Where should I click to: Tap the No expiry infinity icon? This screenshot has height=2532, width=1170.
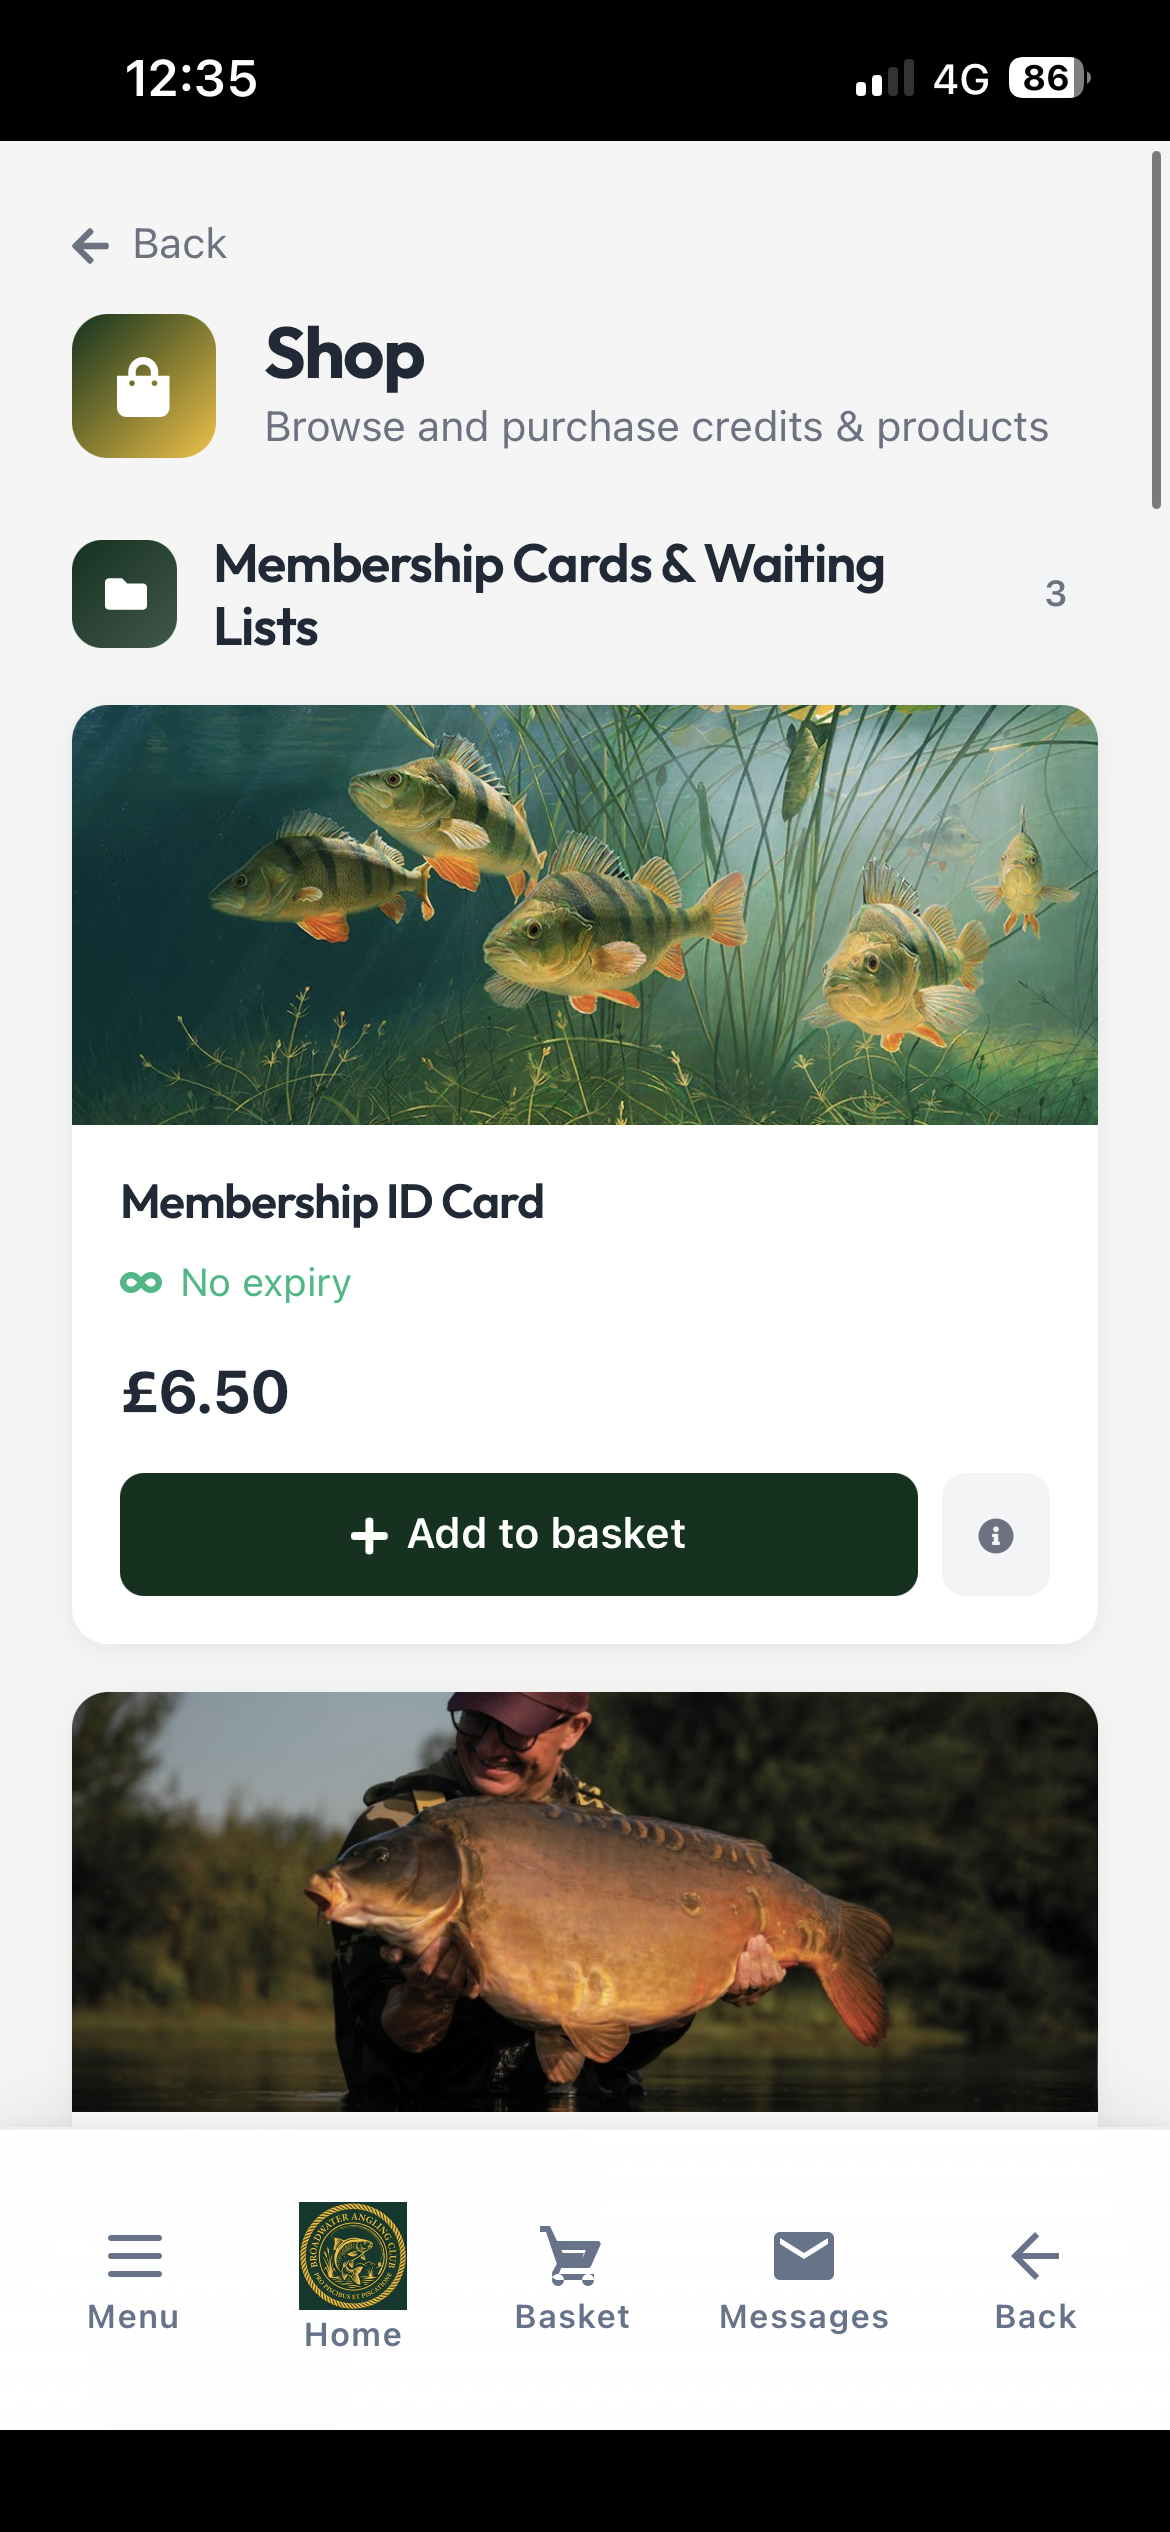pyautogui.click(x=141, y=1283)
